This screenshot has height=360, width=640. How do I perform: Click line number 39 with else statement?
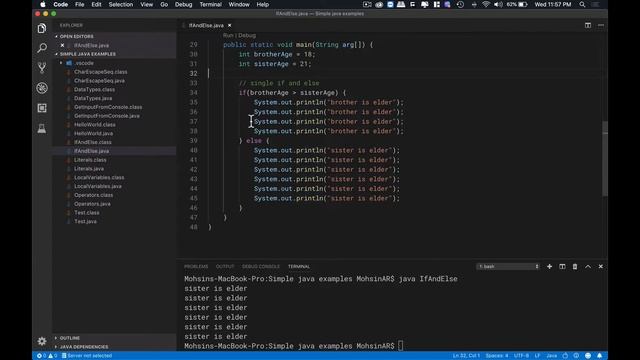click(193, 141)
